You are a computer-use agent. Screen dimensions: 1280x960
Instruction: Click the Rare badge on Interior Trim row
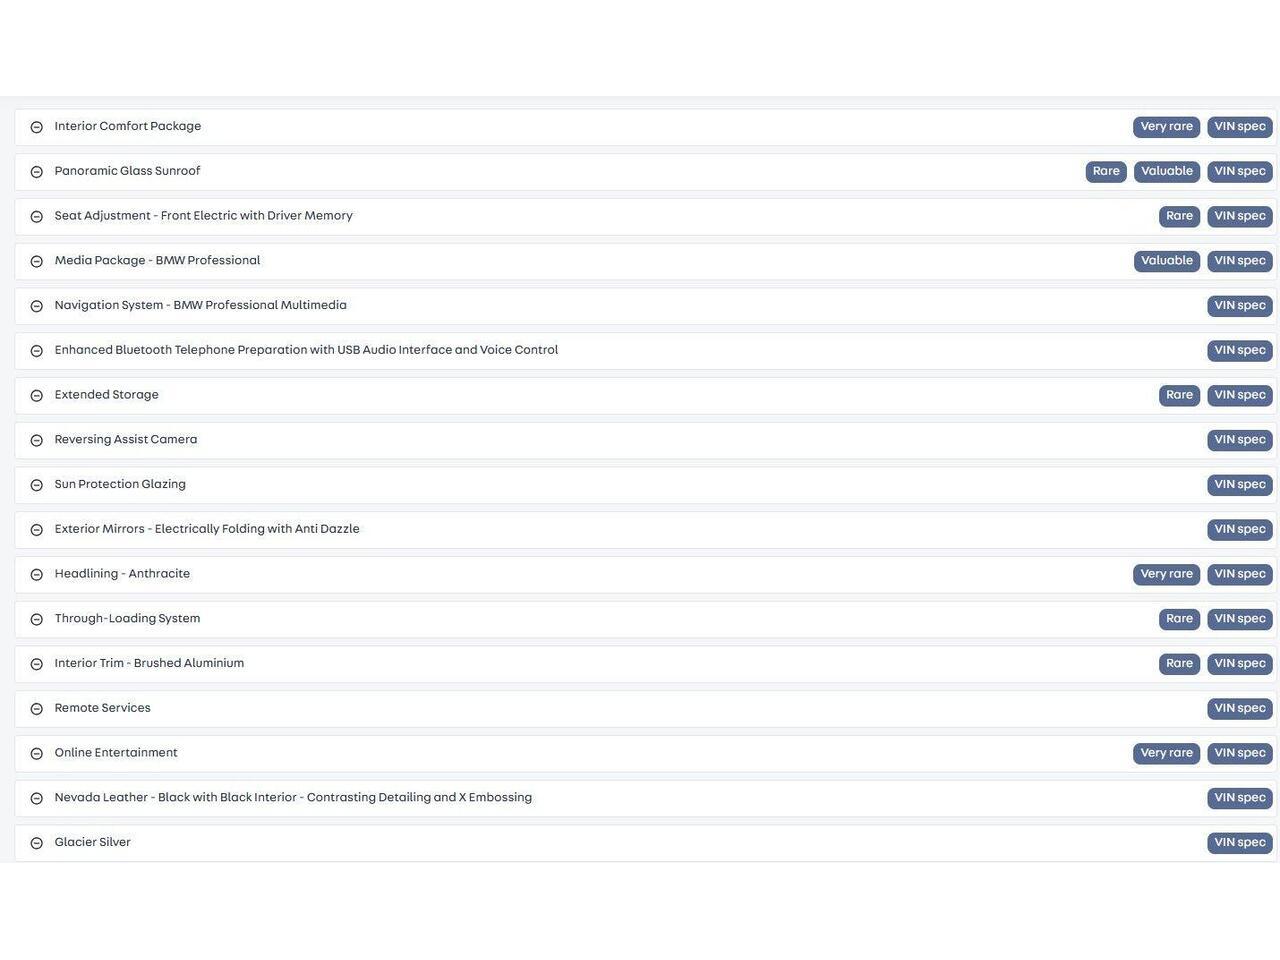click(x=1180, y=664)
